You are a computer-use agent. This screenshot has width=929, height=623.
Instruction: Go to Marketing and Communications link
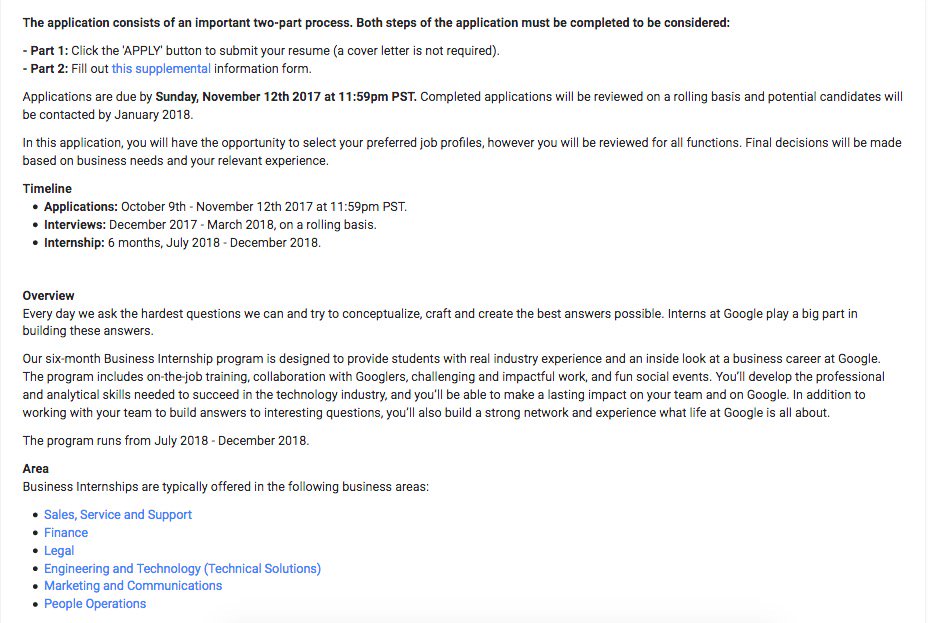133,586
